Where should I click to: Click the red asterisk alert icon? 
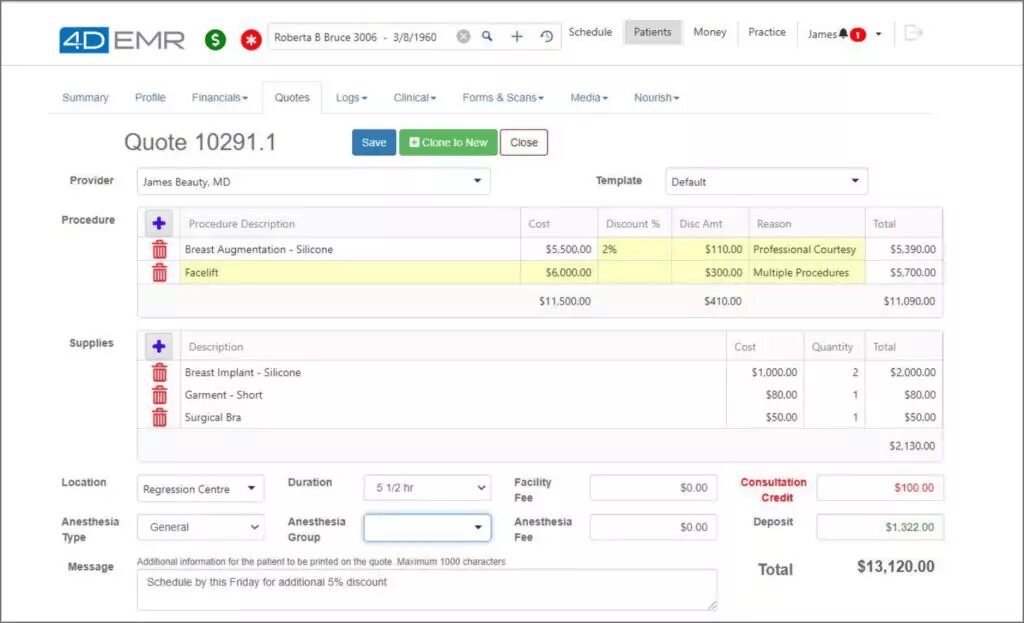coord(249,40)
